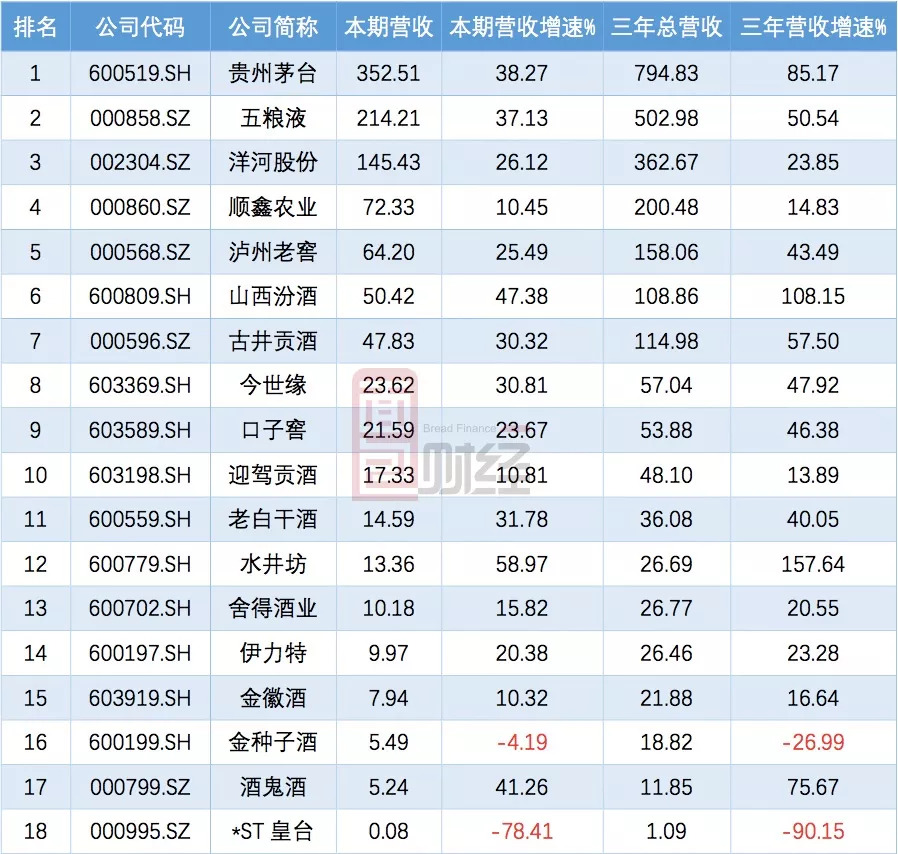Click the three-year growth 23.85
Viewport: 898px width, 854px height.
pos(813,162)
